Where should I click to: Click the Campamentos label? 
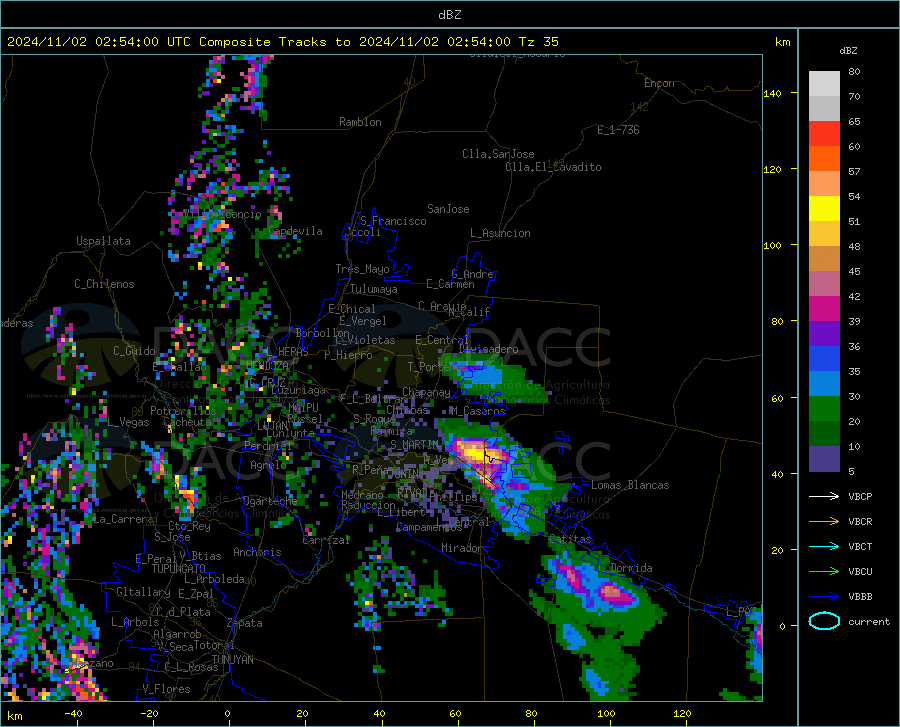429,527
